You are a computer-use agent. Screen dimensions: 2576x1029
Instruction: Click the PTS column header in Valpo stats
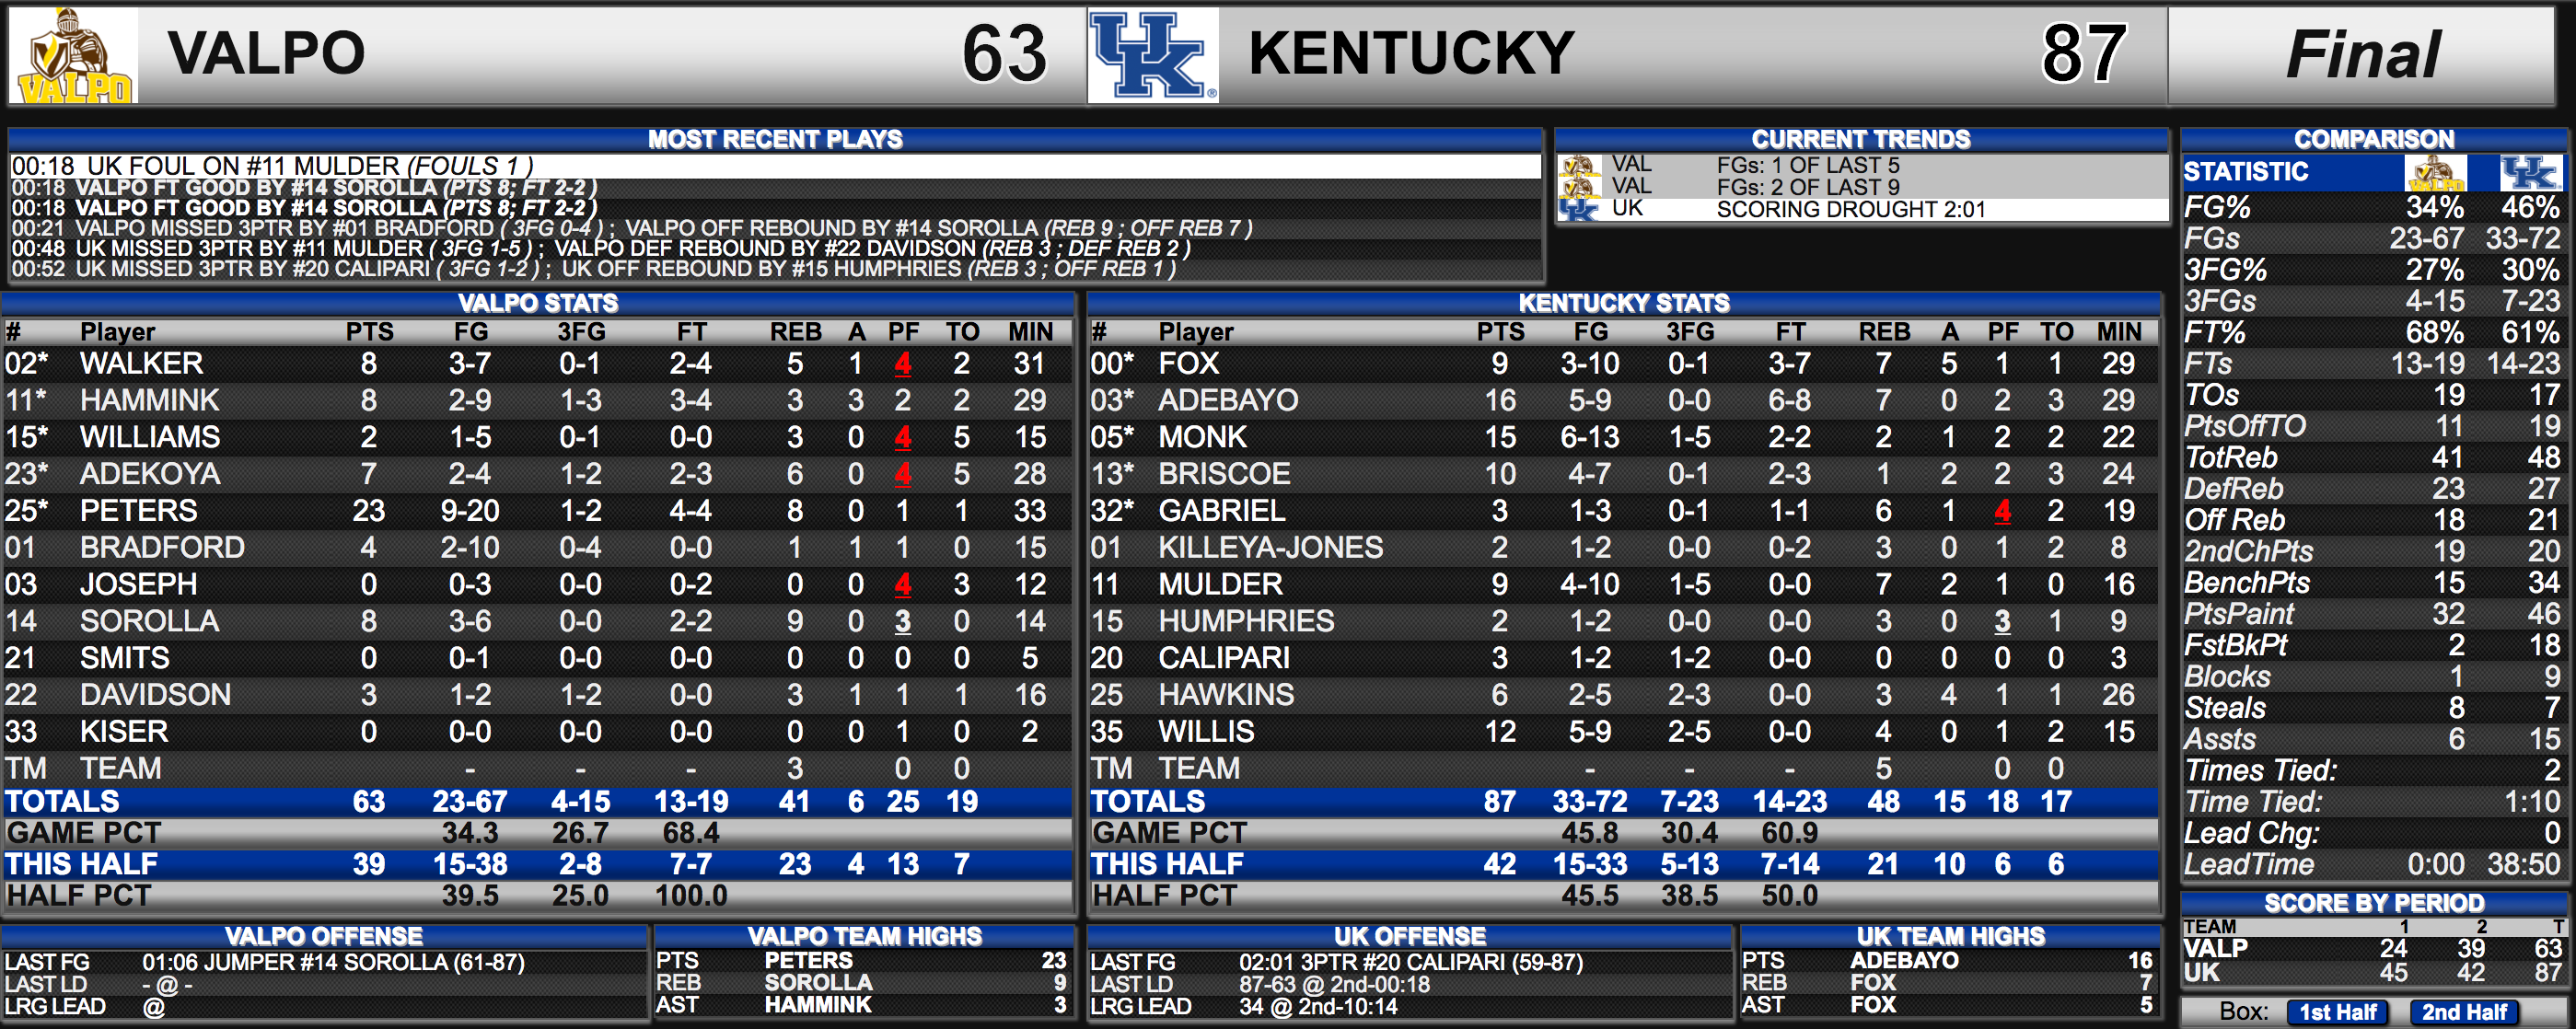(x=369, y=332)
